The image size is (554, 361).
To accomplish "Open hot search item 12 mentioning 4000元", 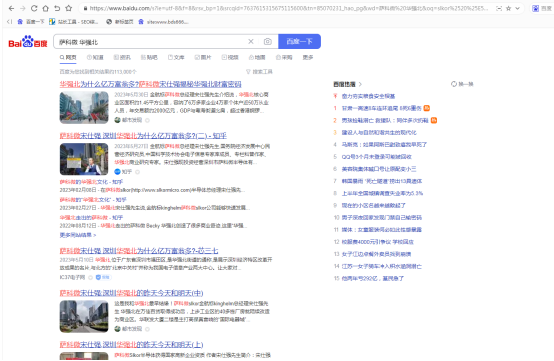I will [x=378, y=242].
